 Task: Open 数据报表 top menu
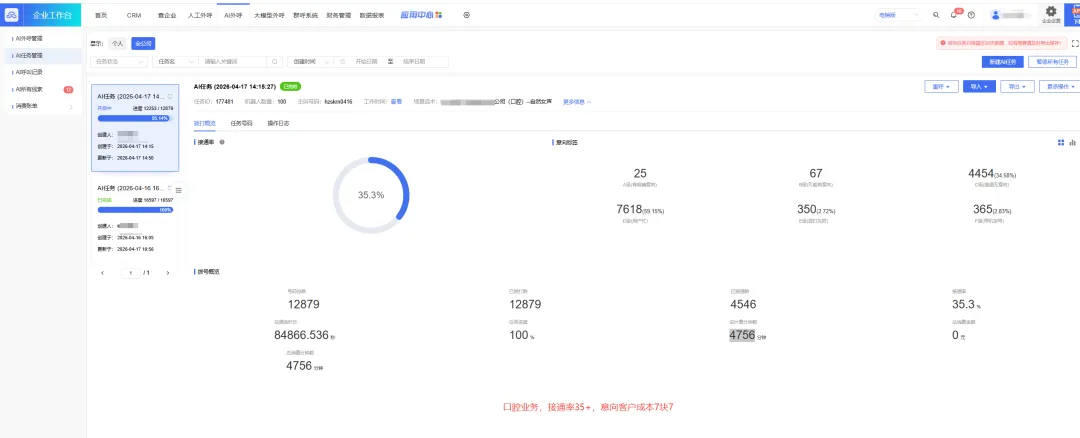click(372, 14)
